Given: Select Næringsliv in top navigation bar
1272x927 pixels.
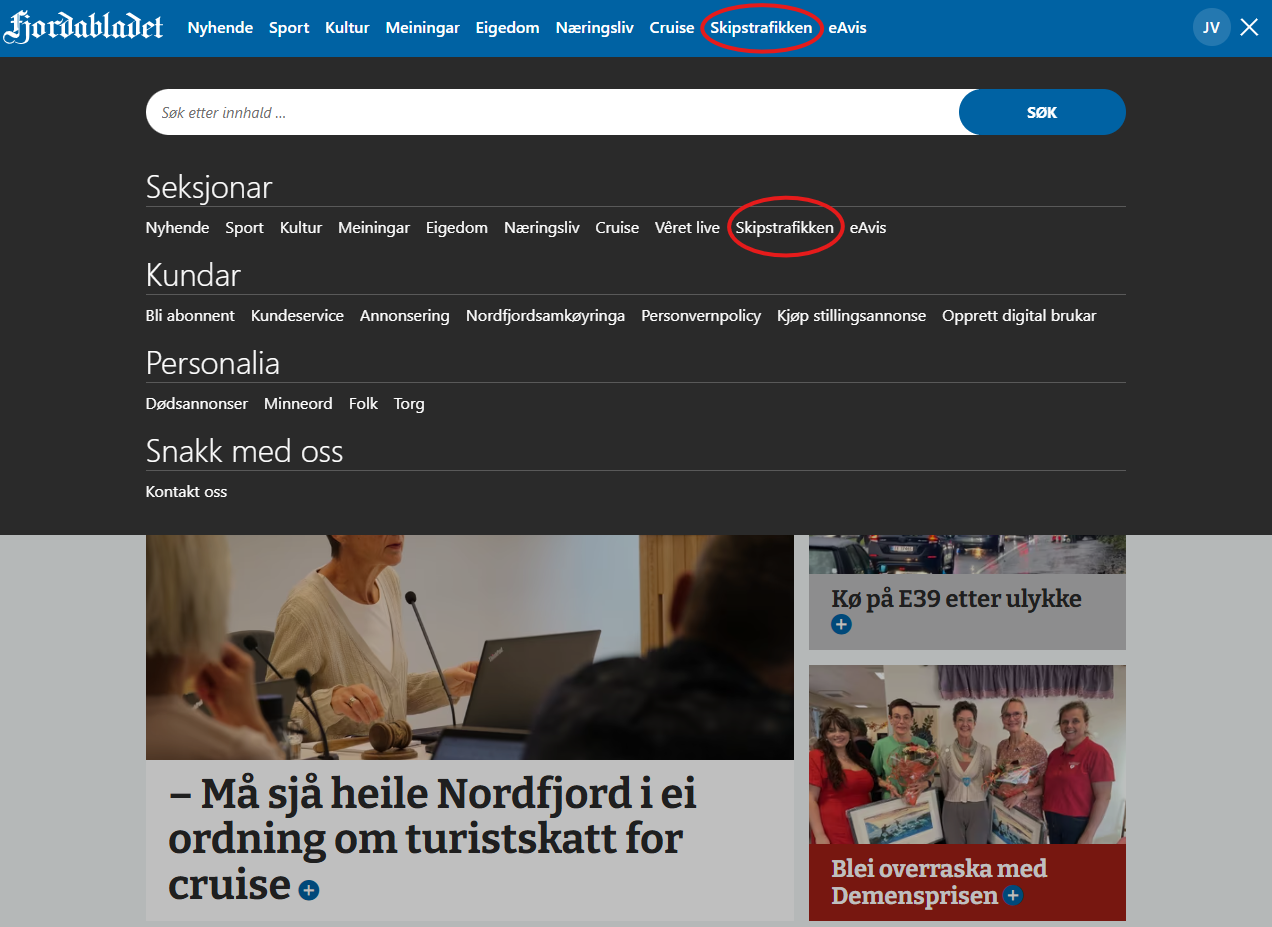Looking at the screenshot, I should pos(594,28).
